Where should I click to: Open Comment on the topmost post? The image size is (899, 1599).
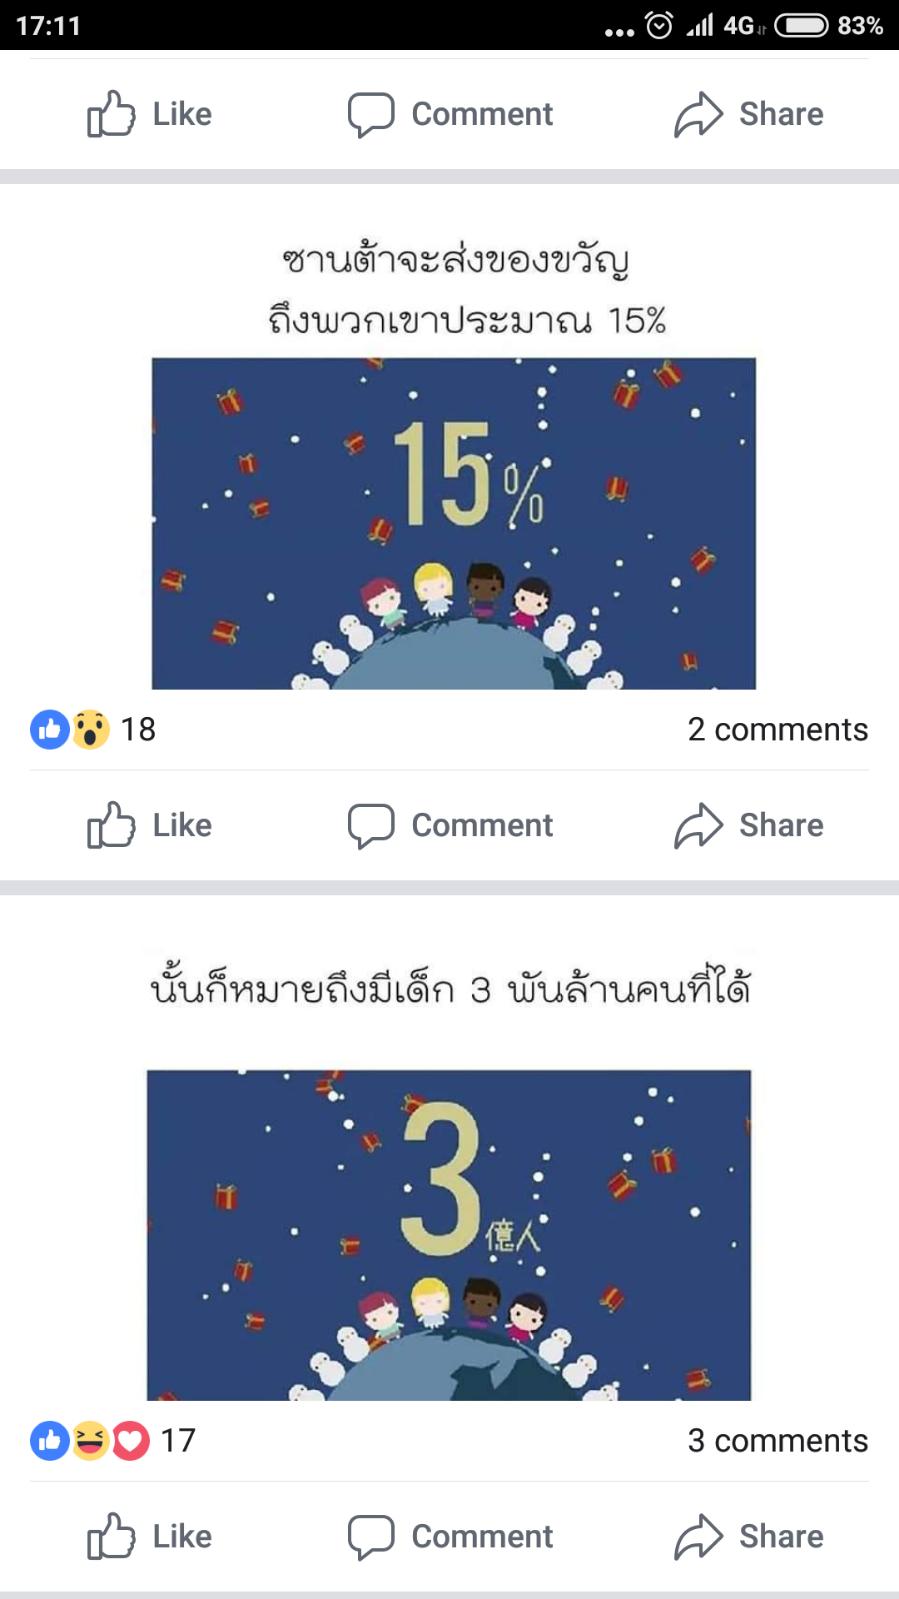coord(450,114)
